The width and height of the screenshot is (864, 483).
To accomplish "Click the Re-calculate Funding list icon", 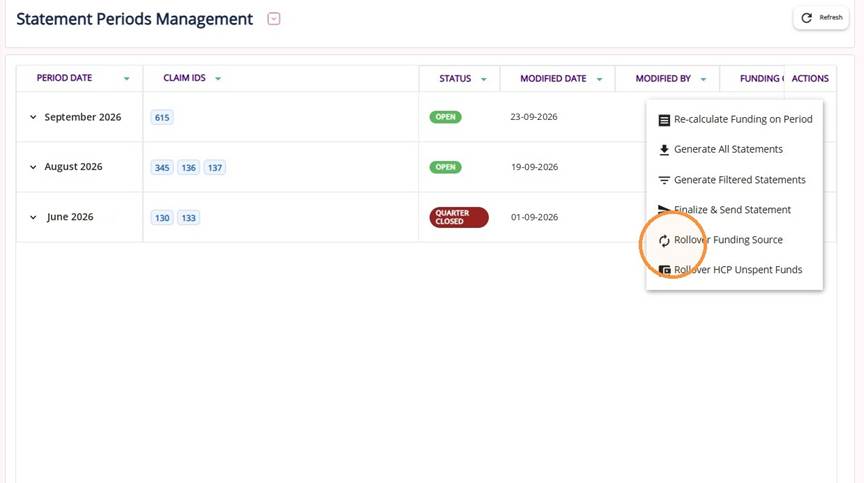I will (664, 120).
